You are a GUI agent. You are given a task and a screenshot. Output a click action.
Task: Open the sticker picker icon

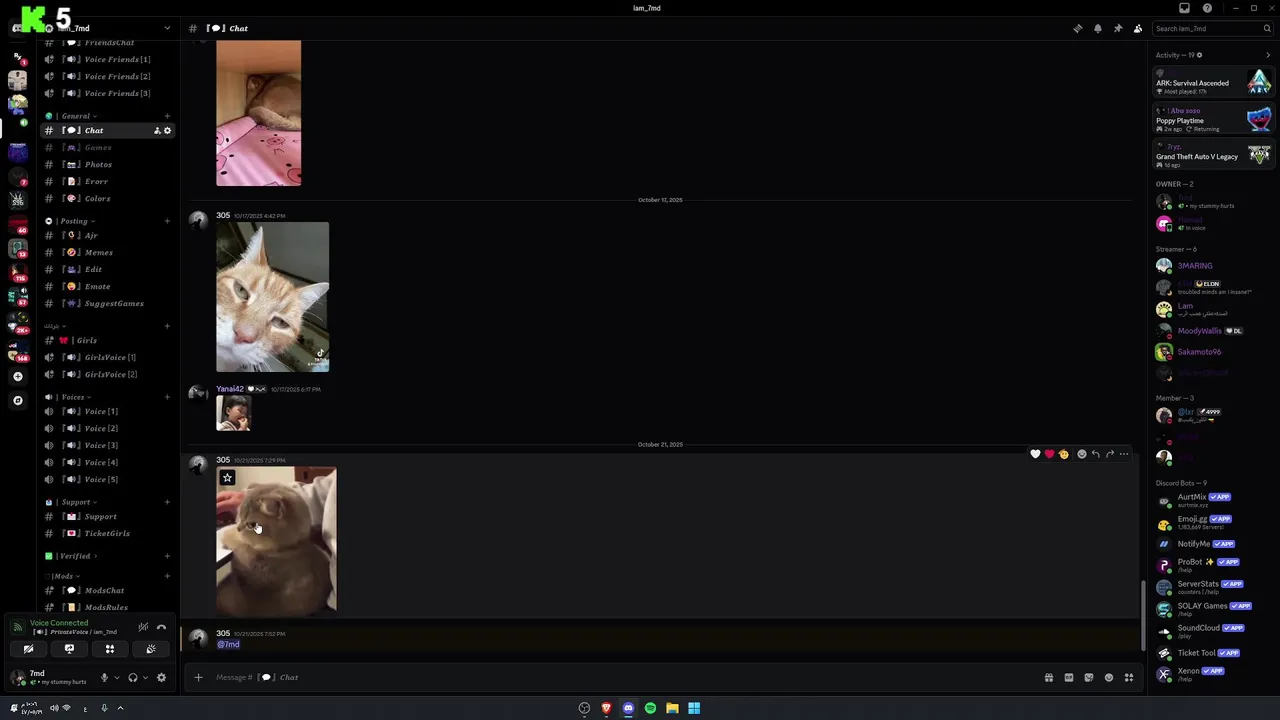point(1089,677)
